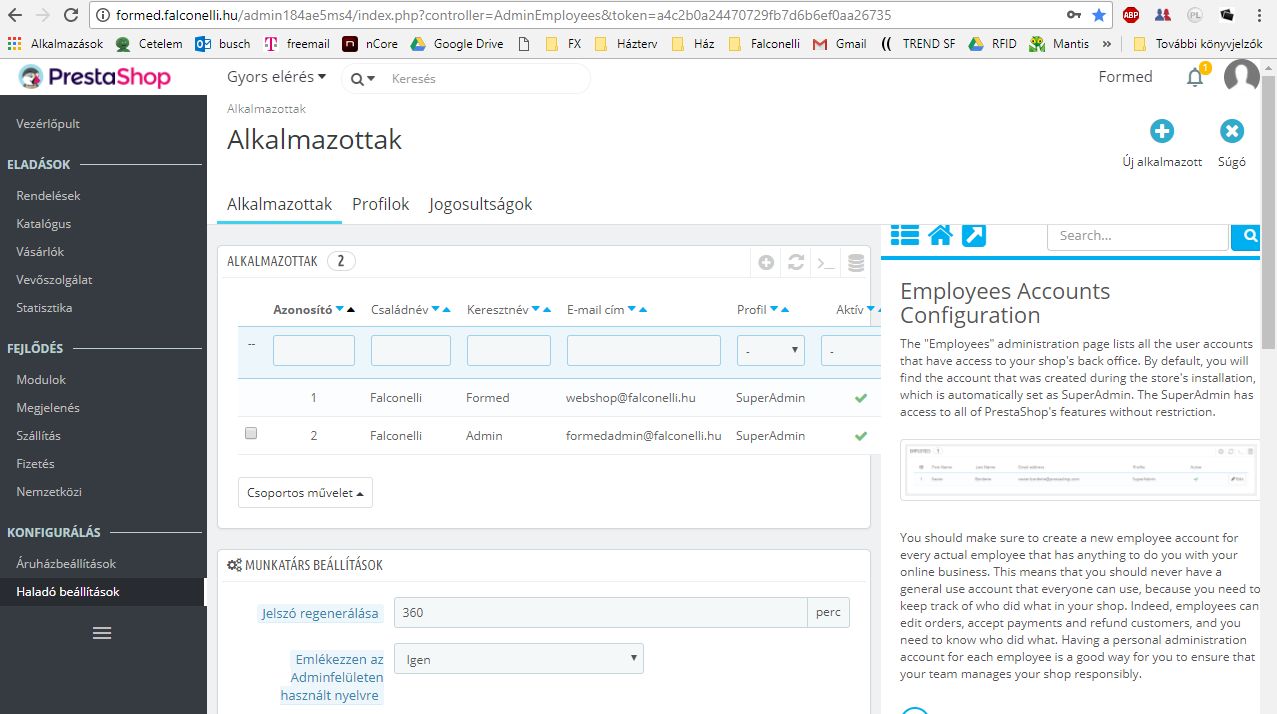
Task: Open the Mantis bookmark
Action: click(x=1059, y=44)
